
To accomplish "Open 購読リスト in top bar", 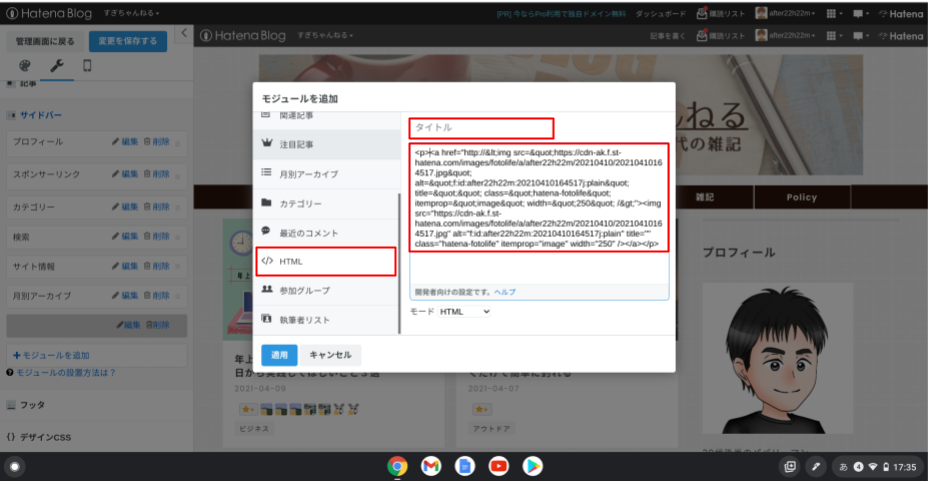I will click(720, 14).
